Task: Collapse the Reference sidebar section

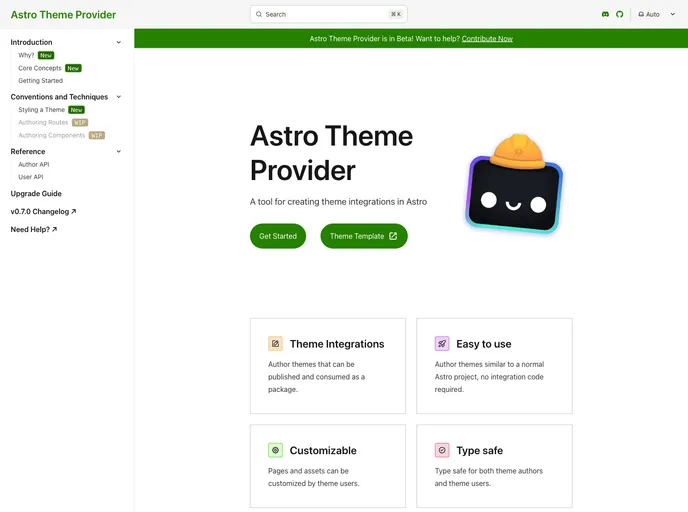Action: pyautogui.click(x=66, y=151)
